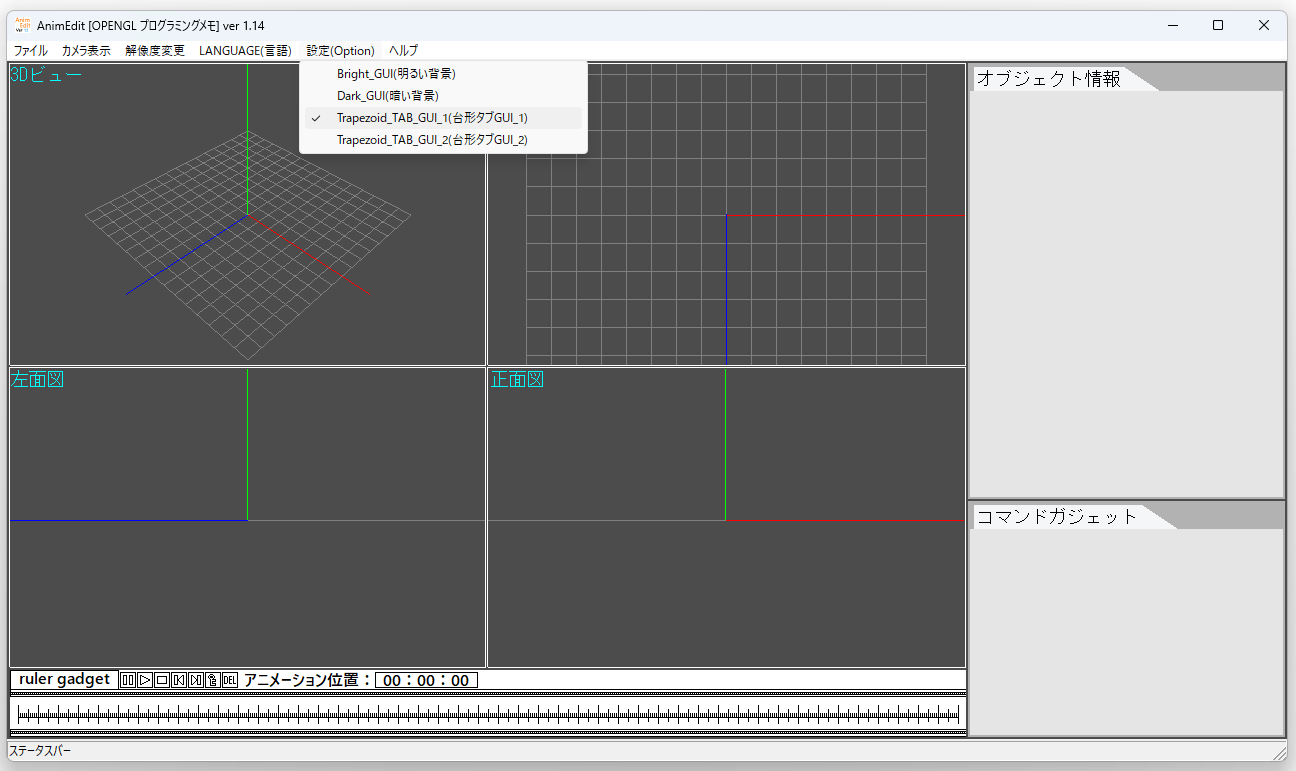Toggle checked Trapezoid_TAB_GUI_1 option

[x=432, y=118]
